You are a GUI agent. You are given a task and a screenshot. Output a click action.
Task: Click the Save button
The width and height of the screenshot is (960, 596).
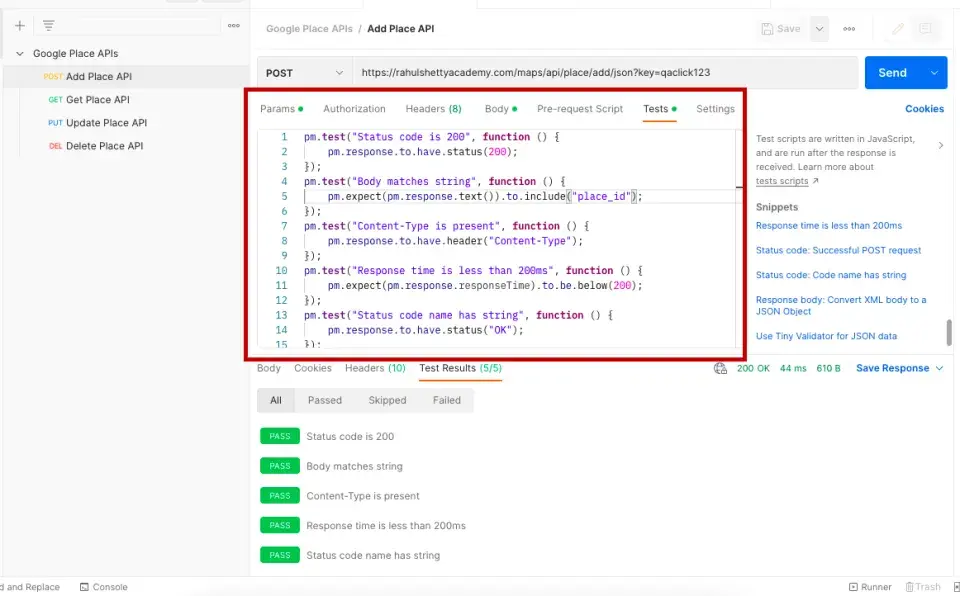(x=781, y=29)
